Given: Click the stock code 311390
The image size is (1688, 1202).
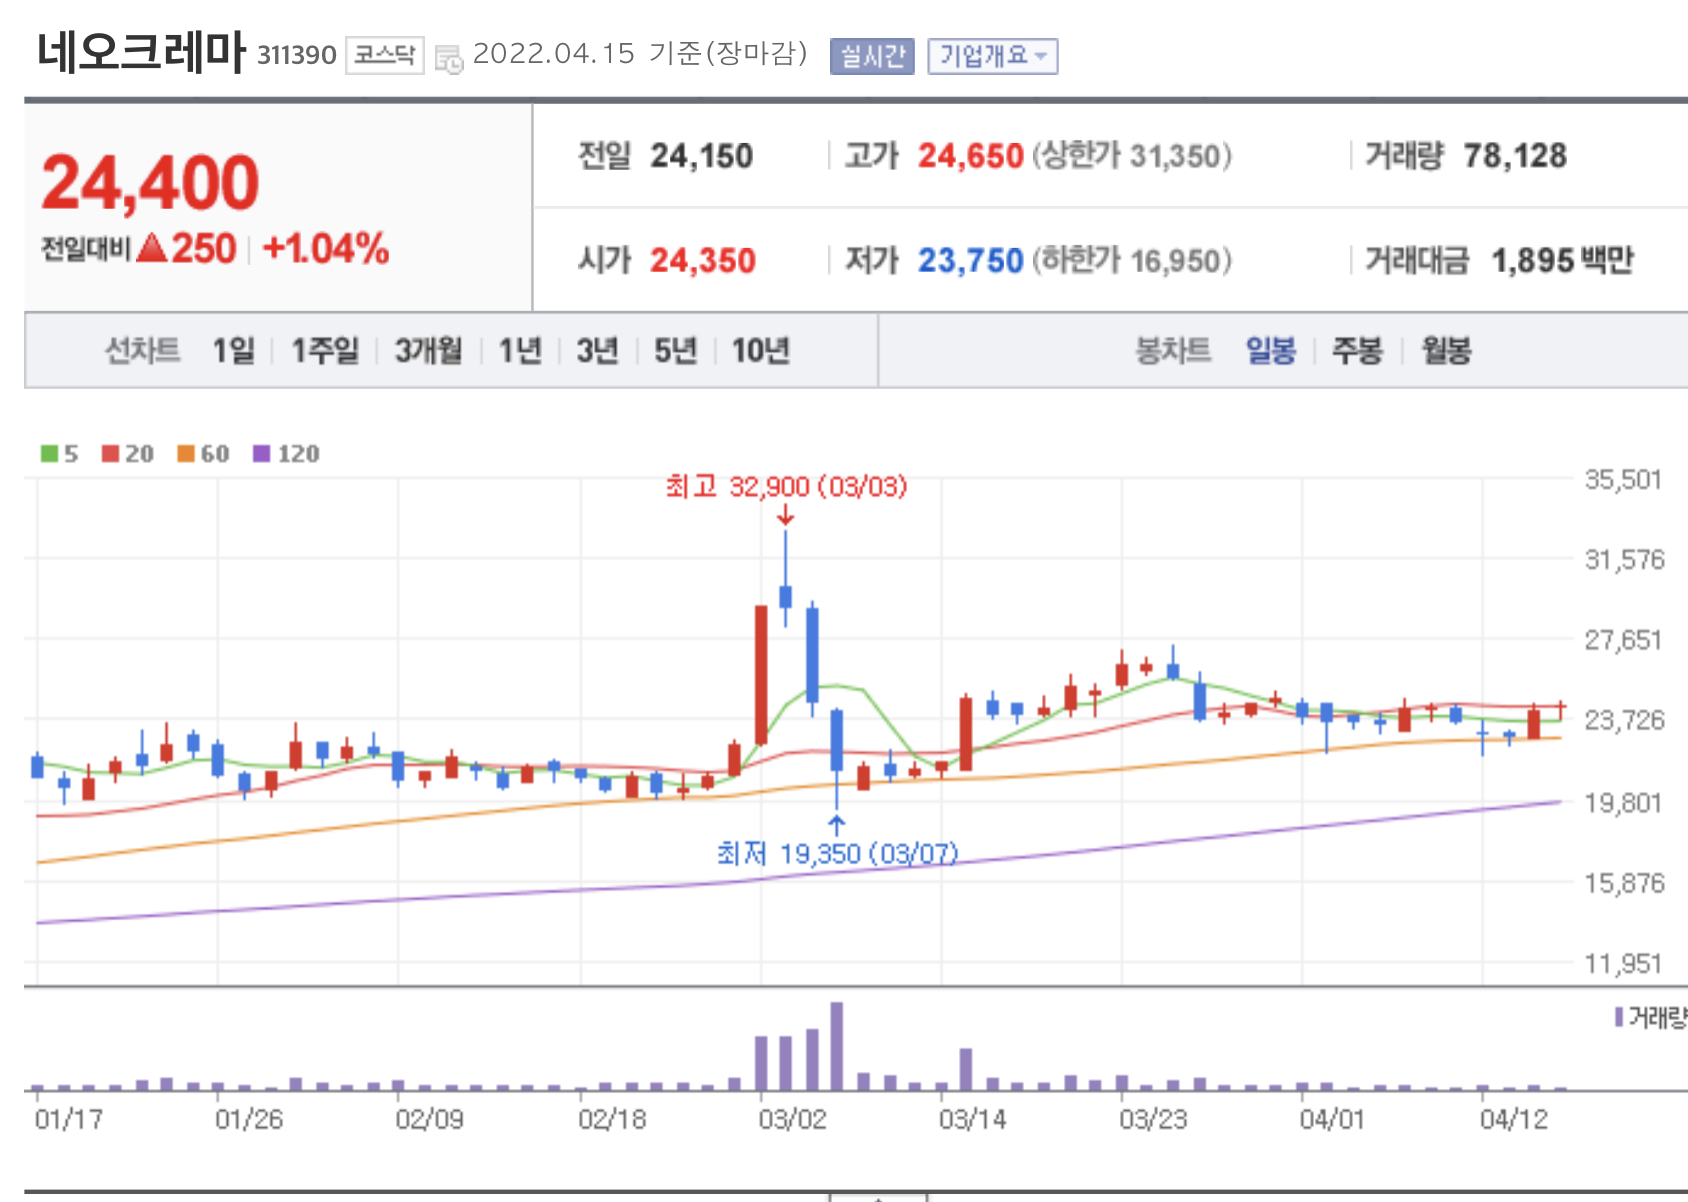Looking at the screenshot, I should pyautogui.click(x=296, y=55).
